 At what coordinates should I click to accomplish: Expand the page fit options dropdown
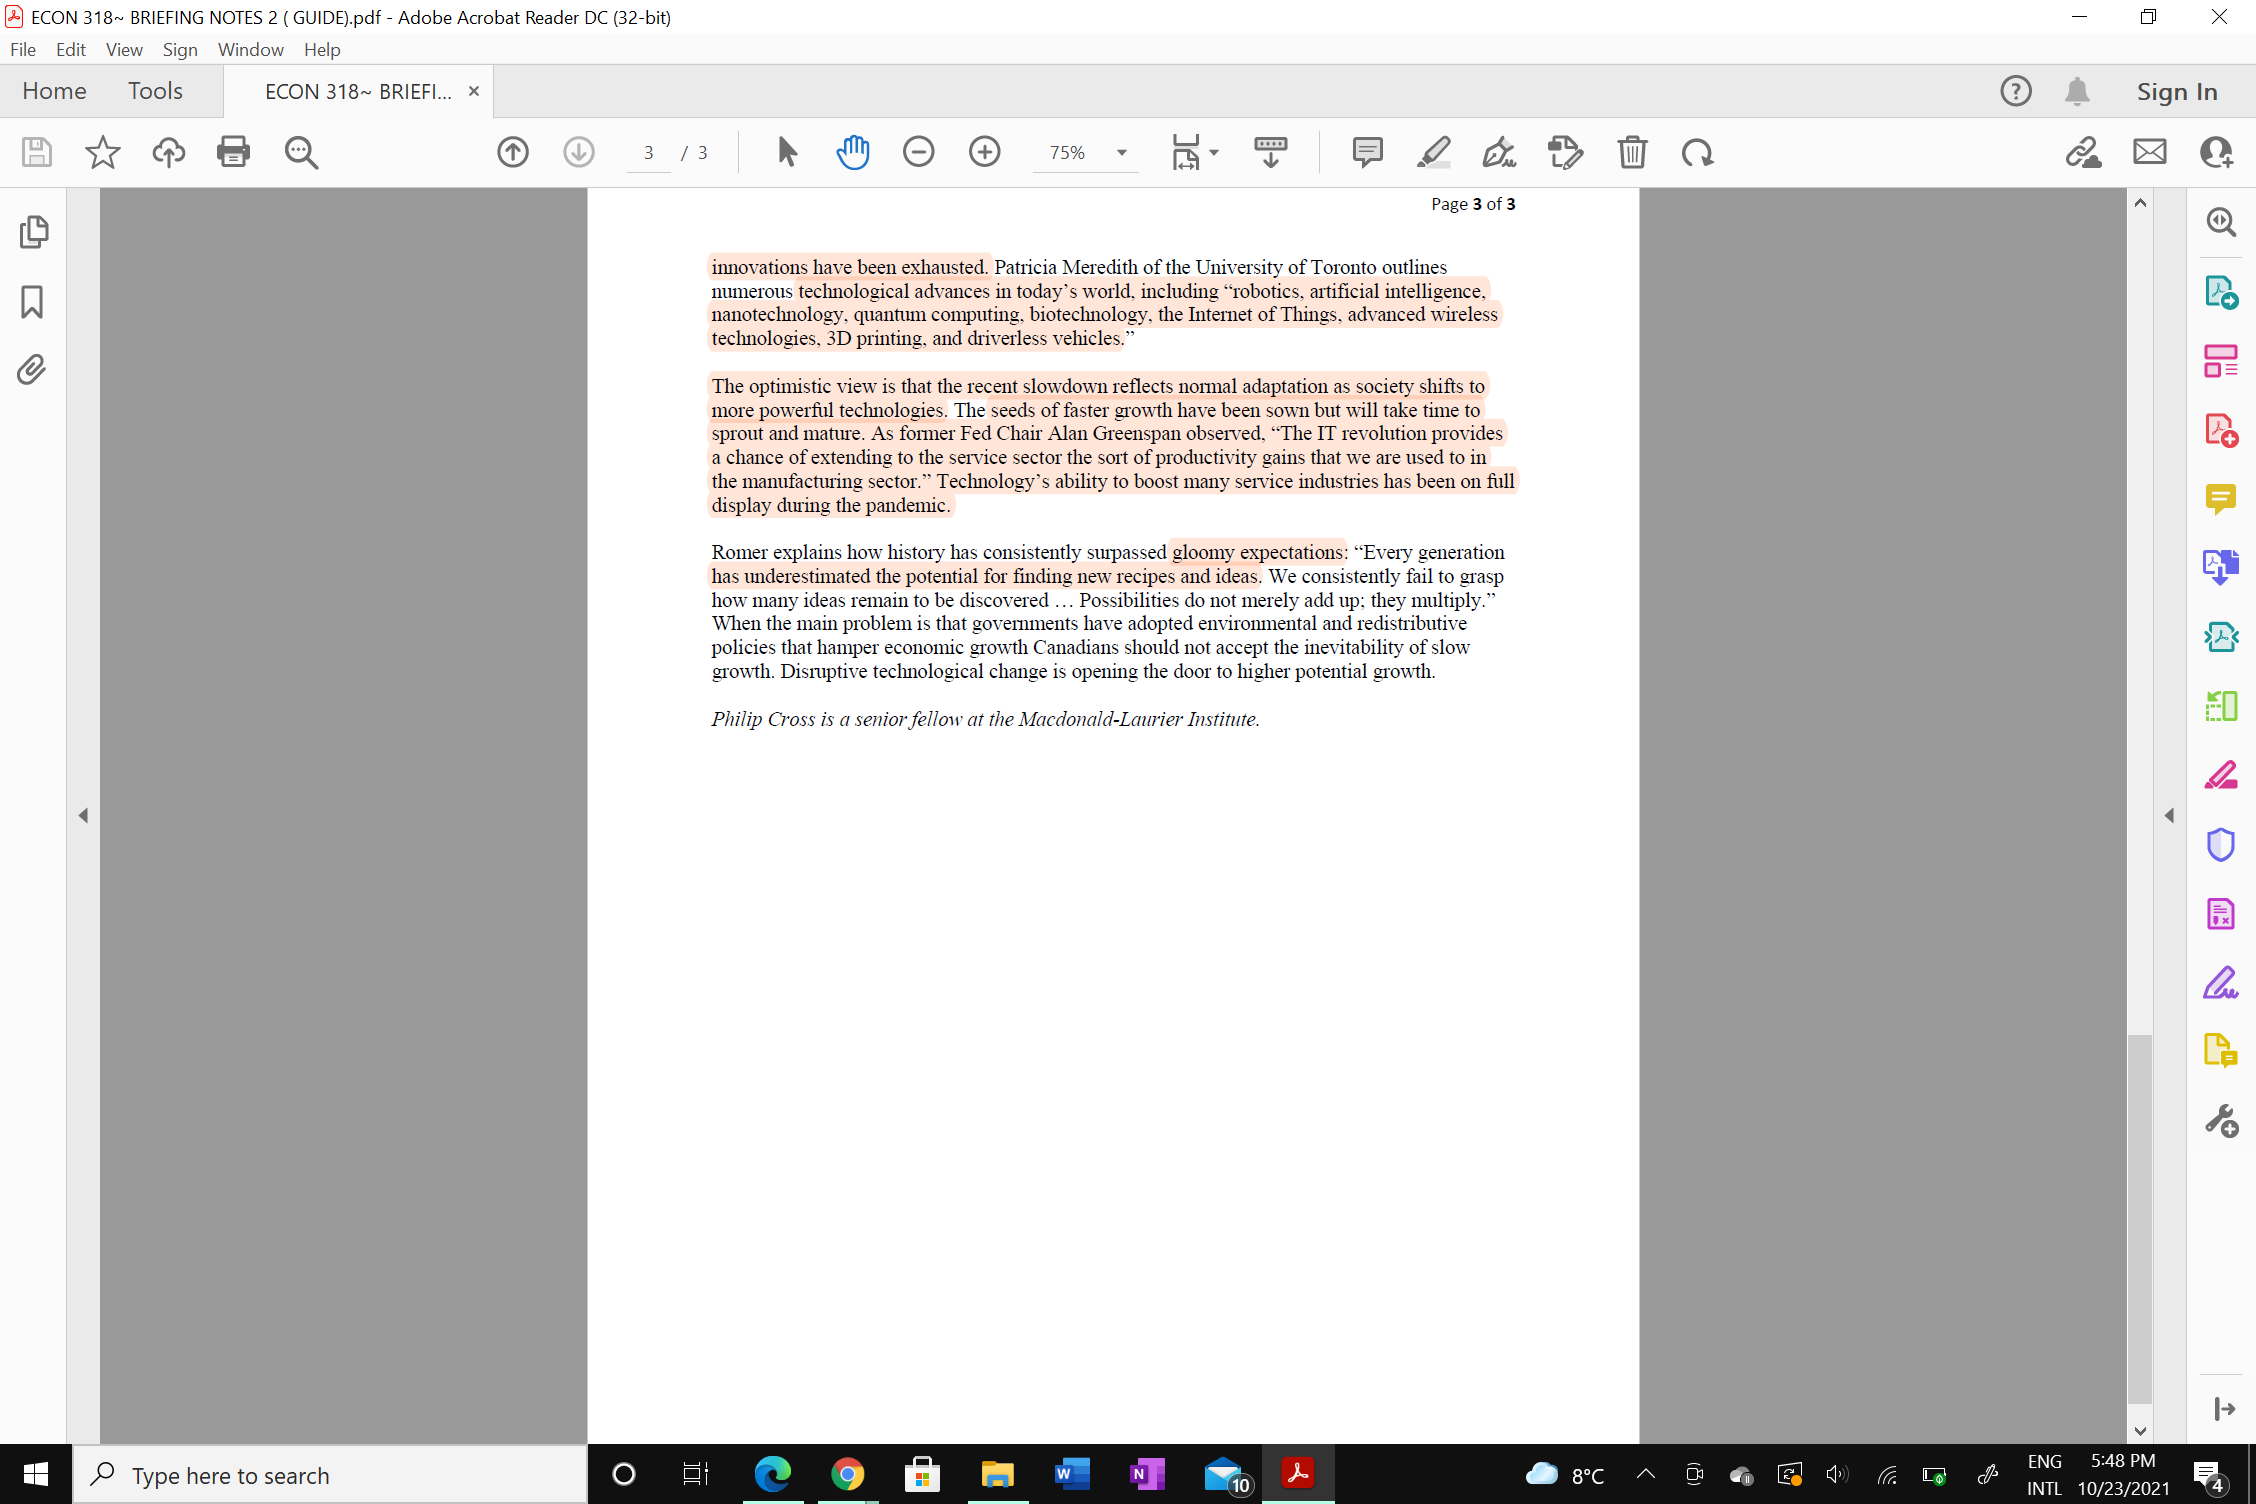click(1215, 152)
